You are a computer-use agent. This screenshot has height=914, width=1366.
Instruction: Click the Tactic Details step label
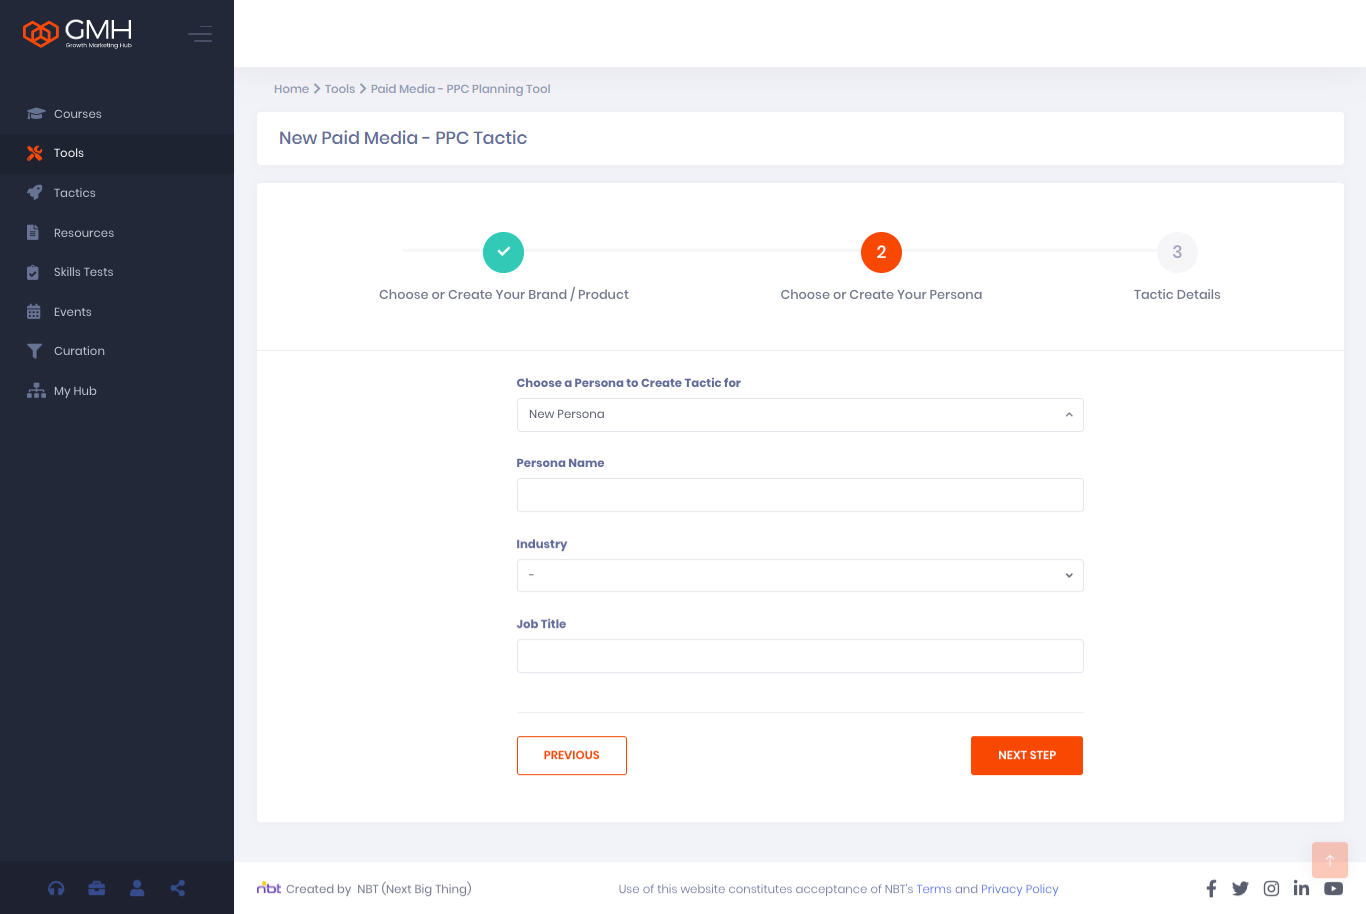point(1177,295)
